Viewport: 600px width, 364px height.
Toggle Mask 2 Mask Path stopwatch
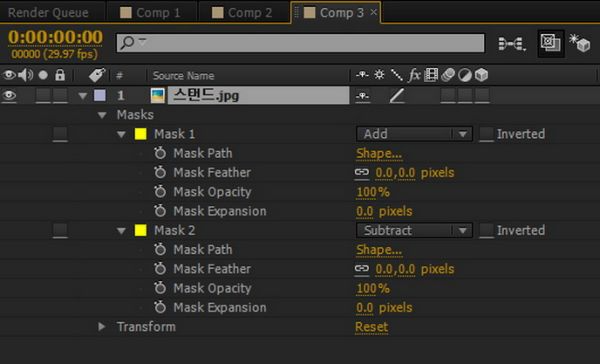point(160,250)
